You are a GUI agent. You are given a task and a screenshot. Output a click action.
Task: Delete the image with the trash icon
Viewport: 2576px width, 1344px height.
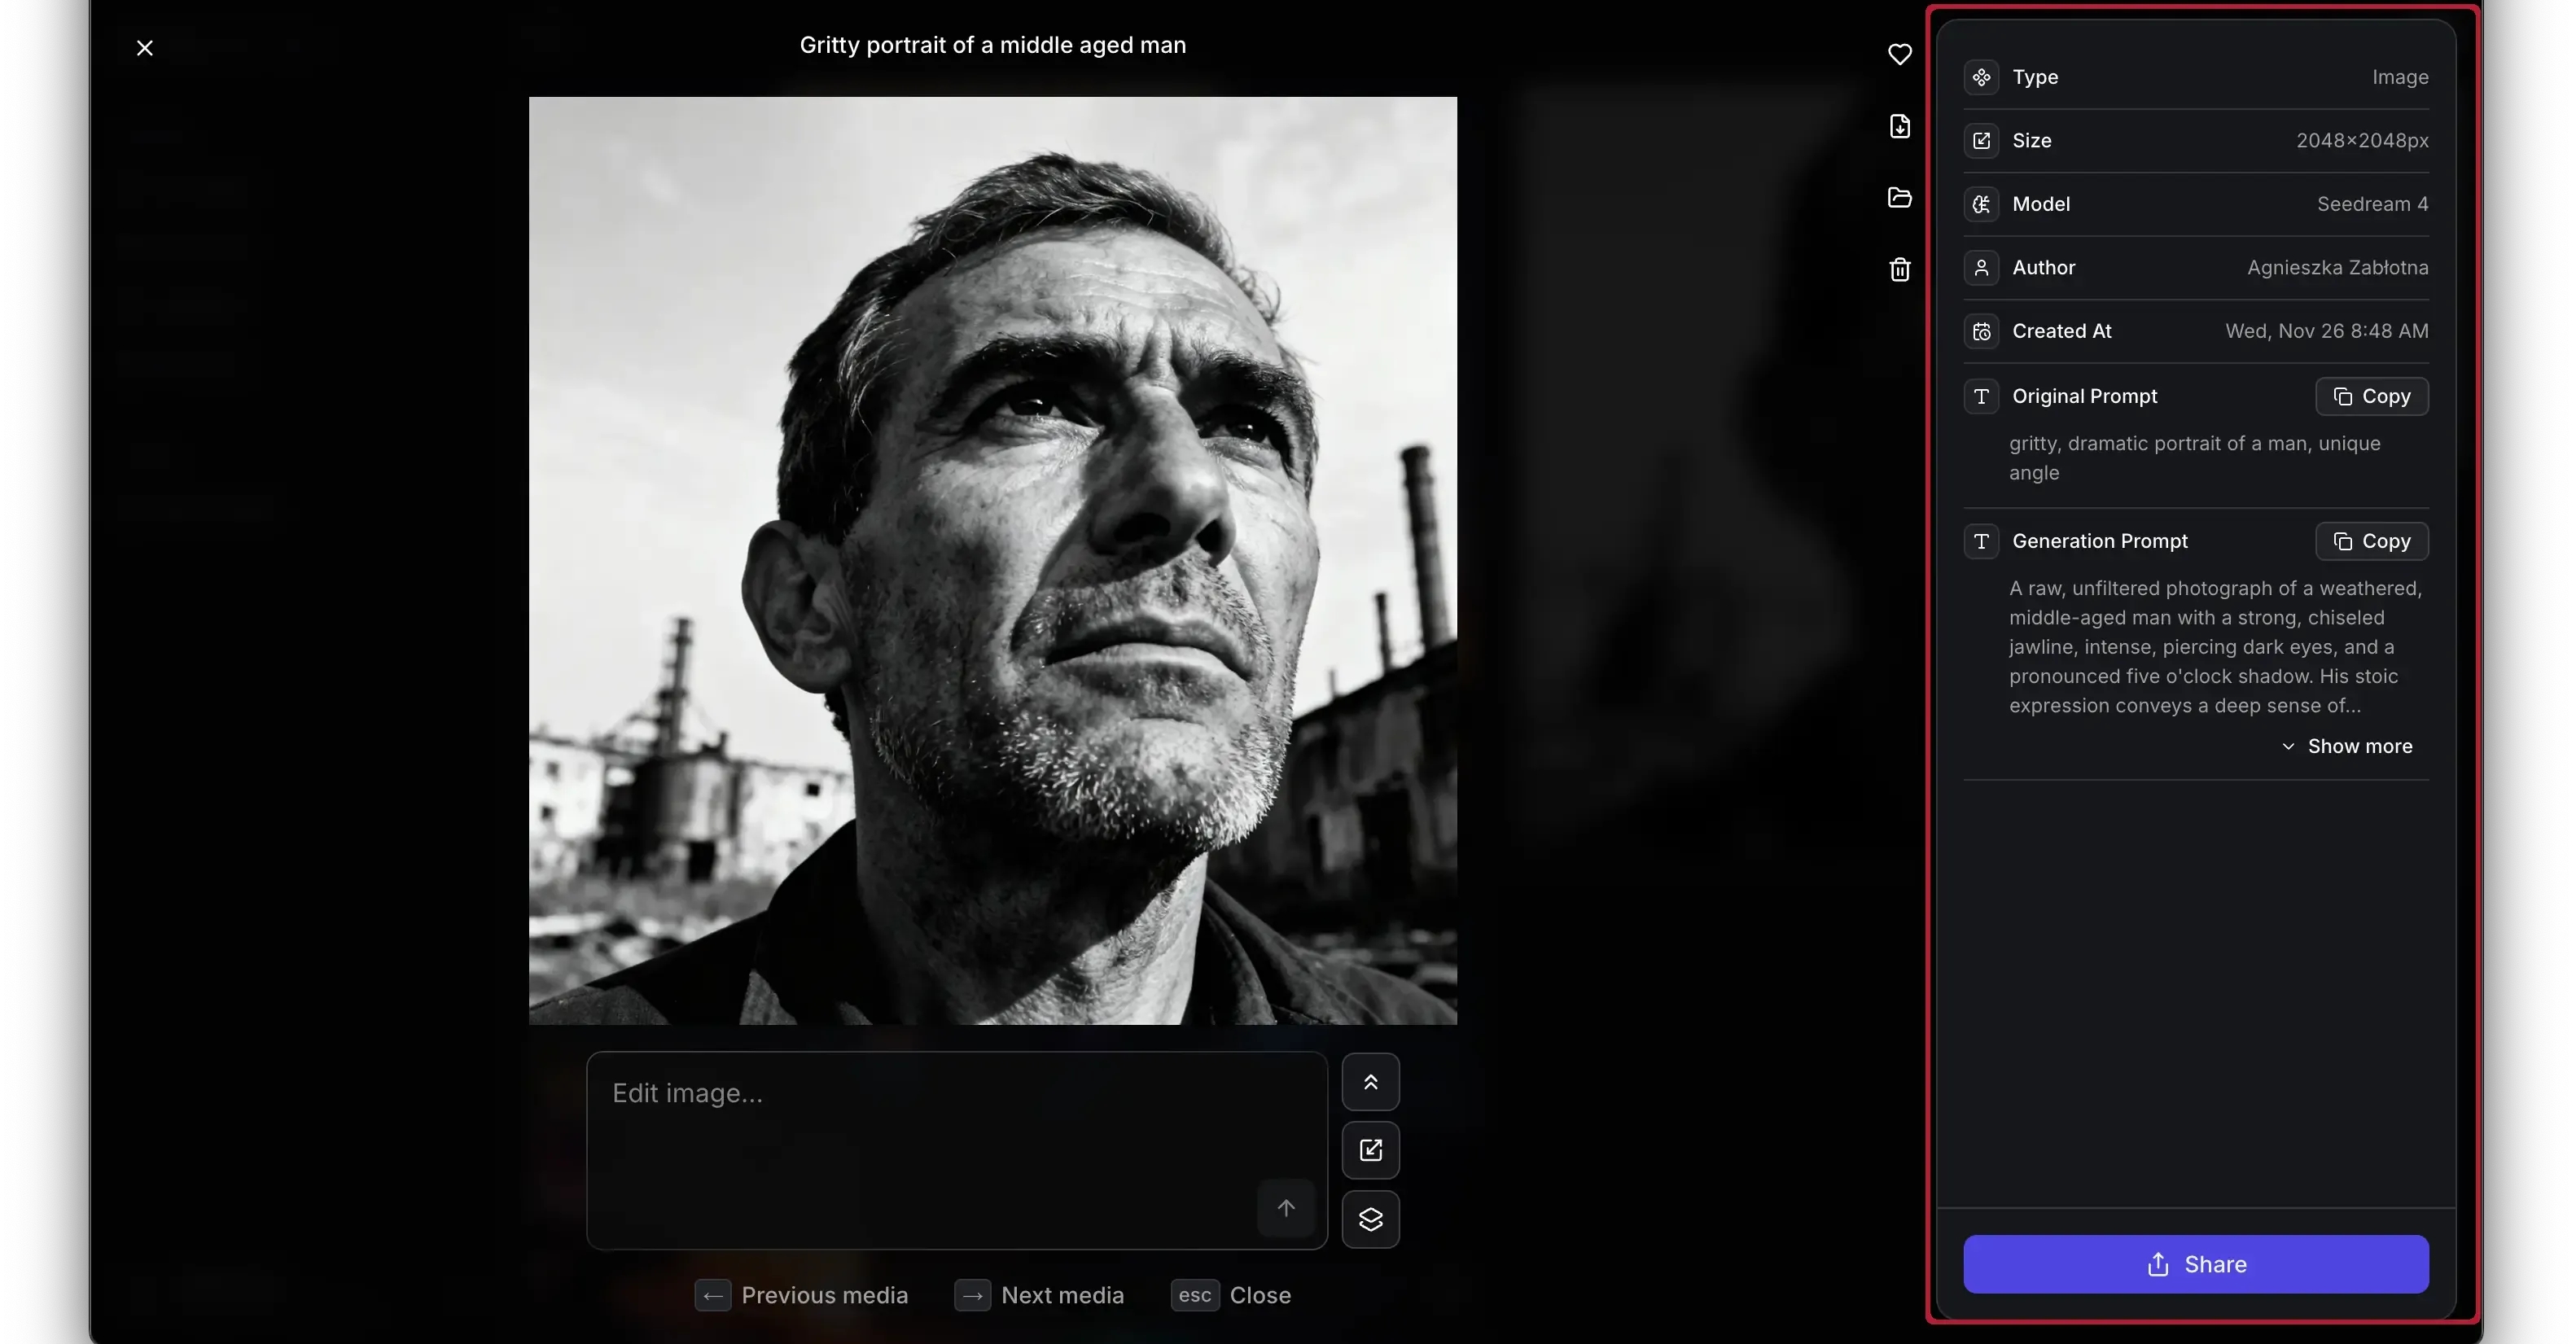[1899, 269]
